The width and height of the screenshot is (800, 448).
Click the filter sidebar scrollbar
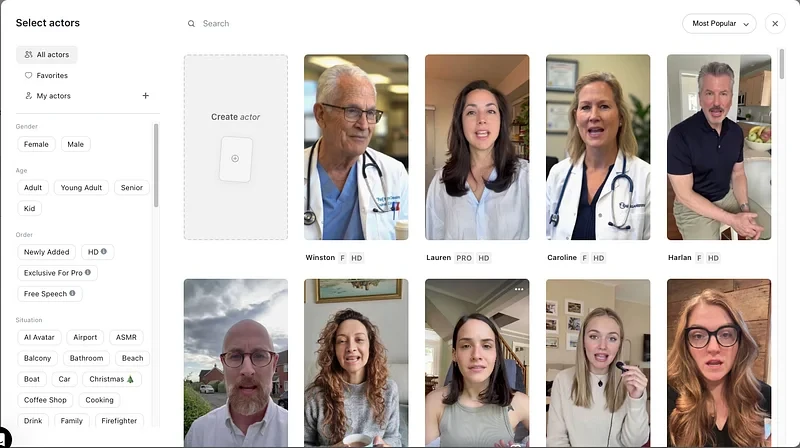point(156,165)
